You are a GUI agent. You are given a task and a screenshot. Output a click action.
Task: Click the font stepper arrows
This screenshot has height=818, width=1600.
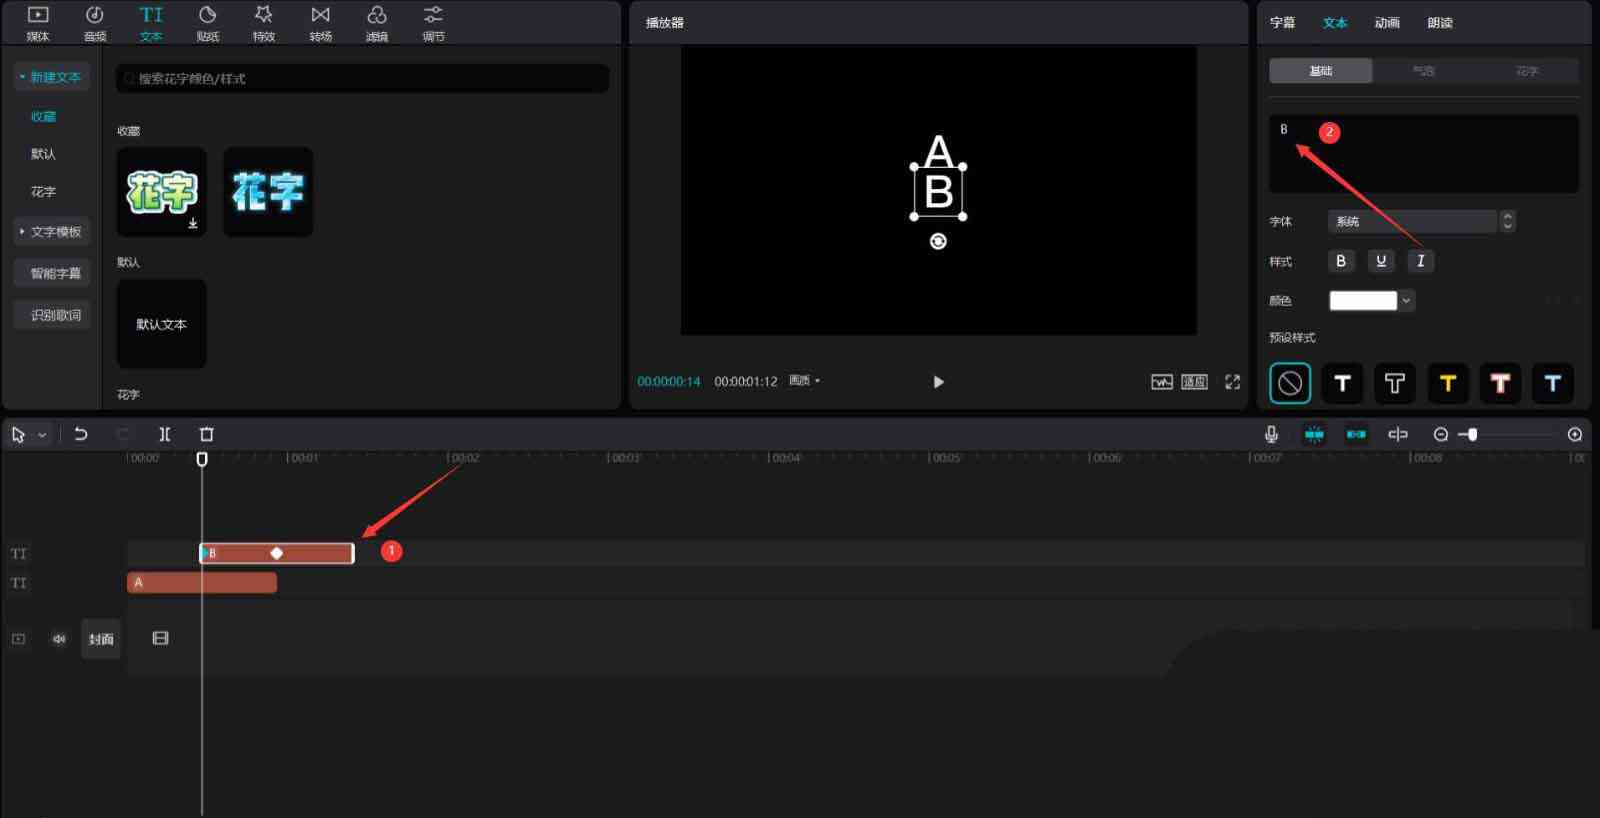click(x=1508, y=221)
